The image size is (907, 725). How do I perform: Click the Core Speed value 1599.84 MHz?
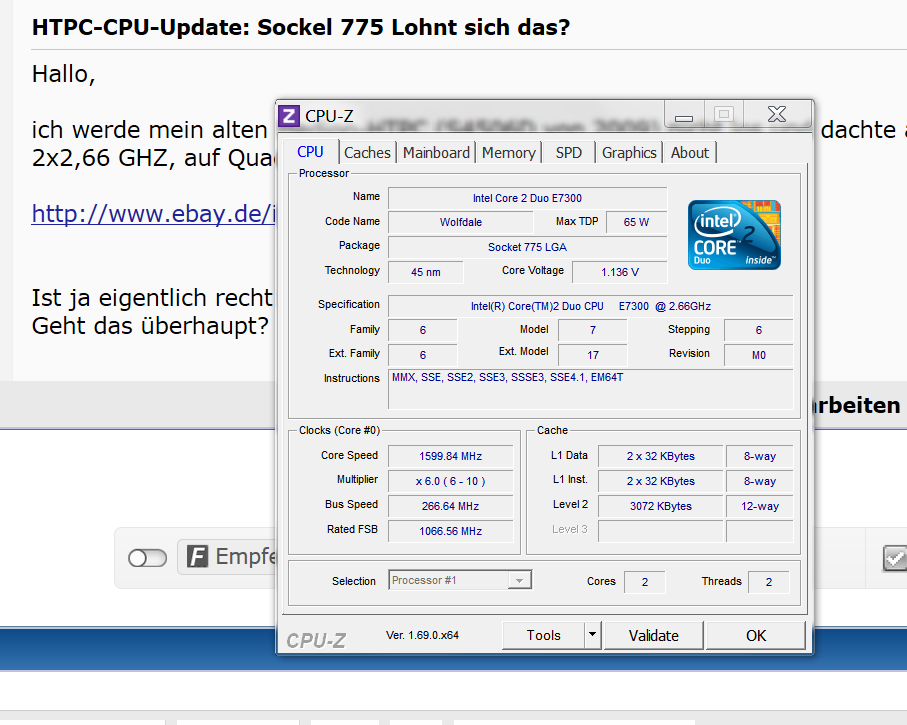(x=451, y=456)
